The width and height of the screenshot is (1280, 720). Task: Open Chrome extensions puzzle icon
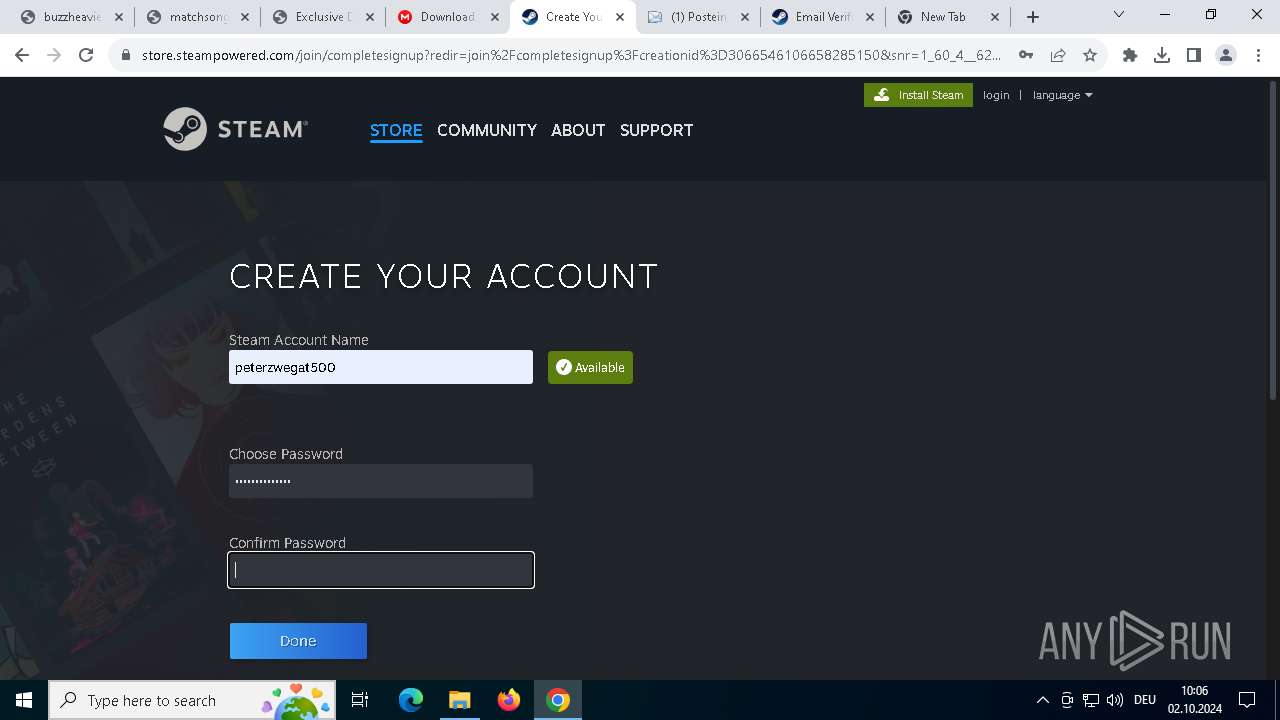tap(1130, 55)
